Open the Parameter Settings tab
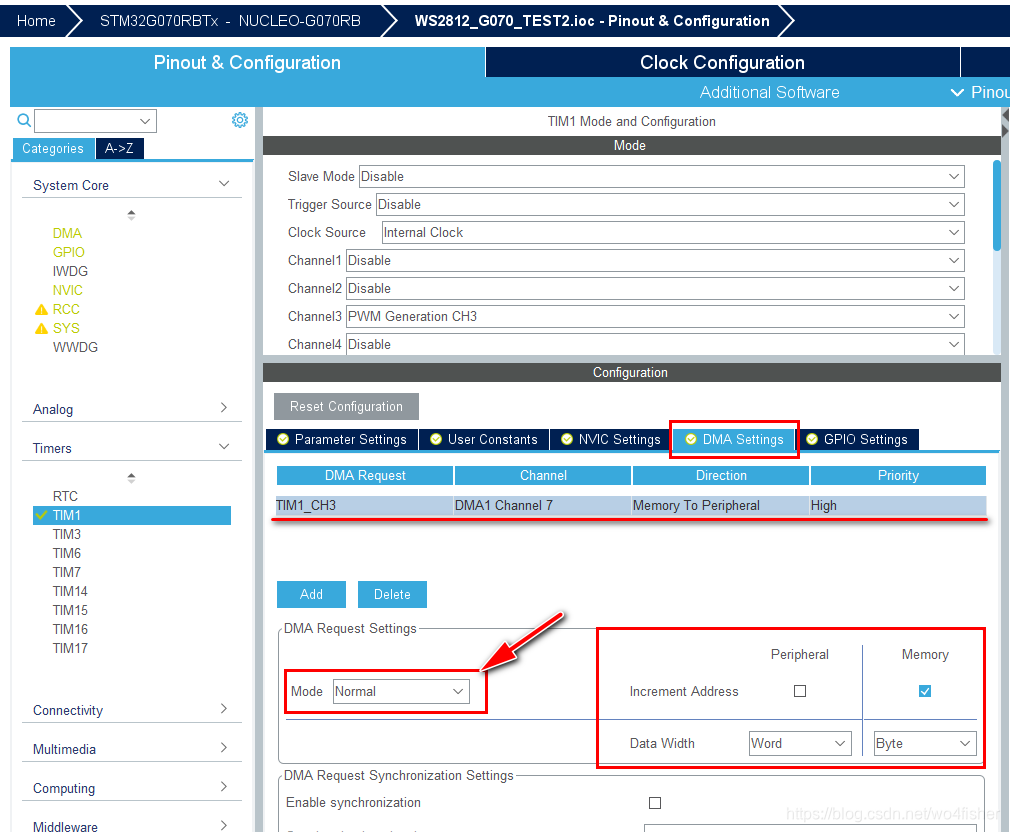1010x832 pixels. (x=342, y=439)
